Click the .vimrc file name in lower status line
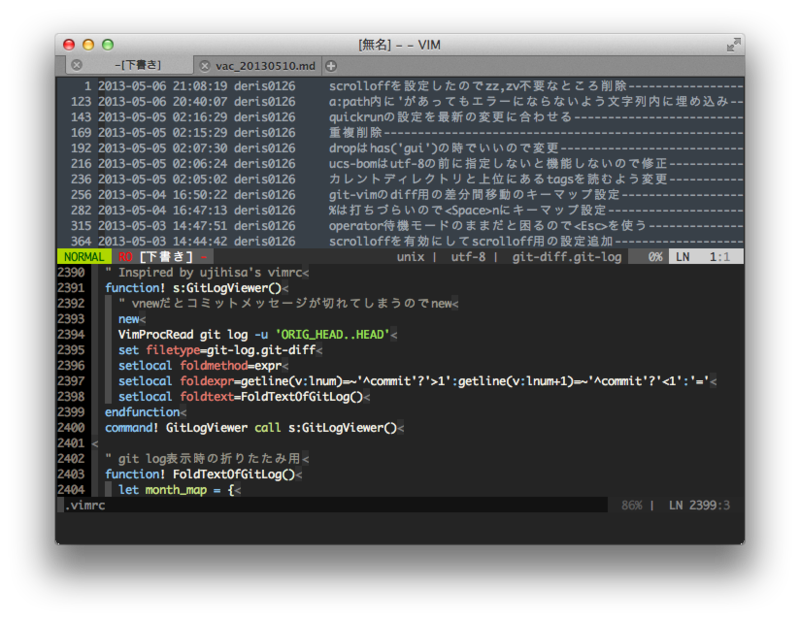 tap(85, 505)
